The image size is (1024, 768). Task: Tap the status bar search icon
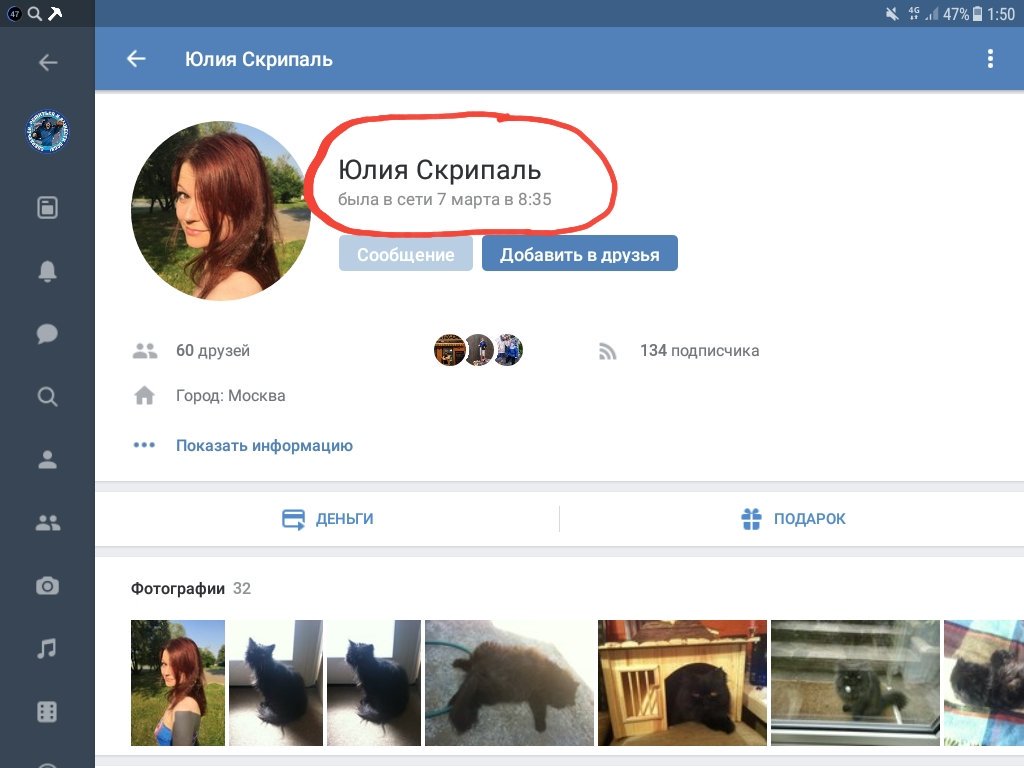tap(35, 13)
